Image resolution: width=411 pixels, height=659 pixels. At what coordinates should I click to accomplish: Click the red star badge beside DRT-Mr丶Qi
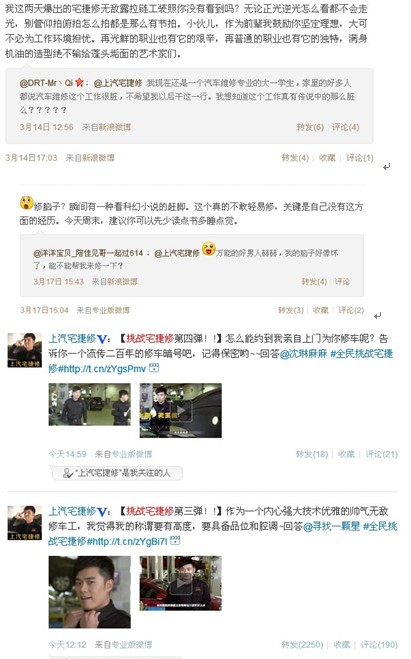(x=79, y=83)
